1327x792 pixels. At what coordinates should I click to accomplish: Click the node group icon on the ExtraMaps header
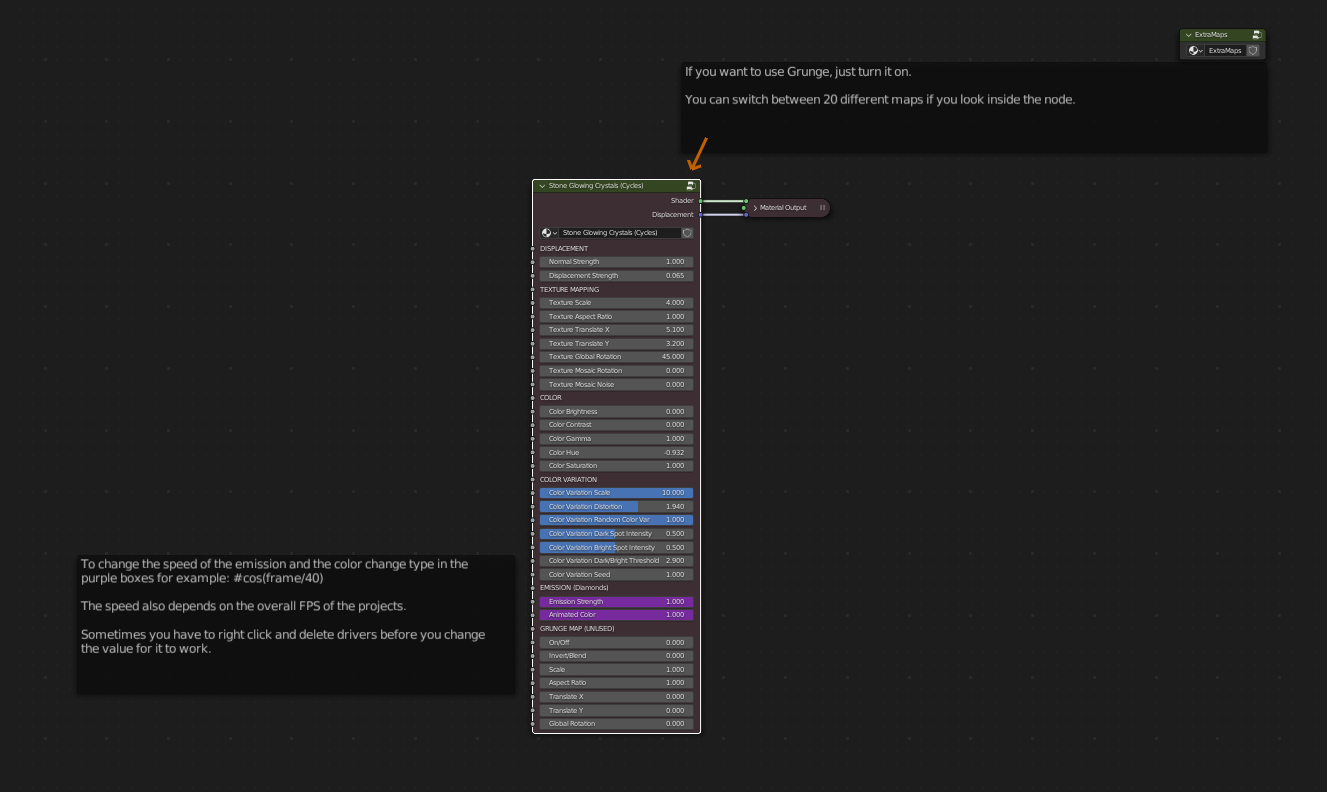[1257, 35]
